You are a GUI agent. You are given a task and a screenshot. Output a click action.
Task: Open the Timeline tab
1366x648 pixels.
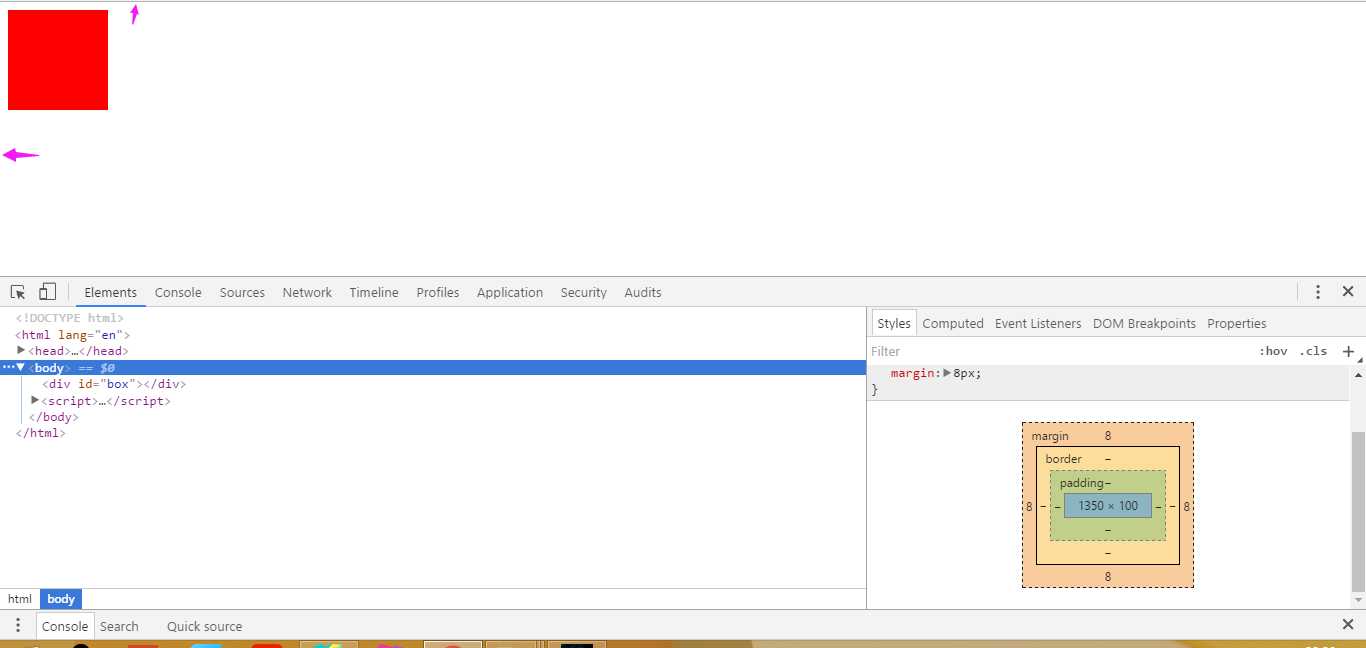tap(374, 292)
